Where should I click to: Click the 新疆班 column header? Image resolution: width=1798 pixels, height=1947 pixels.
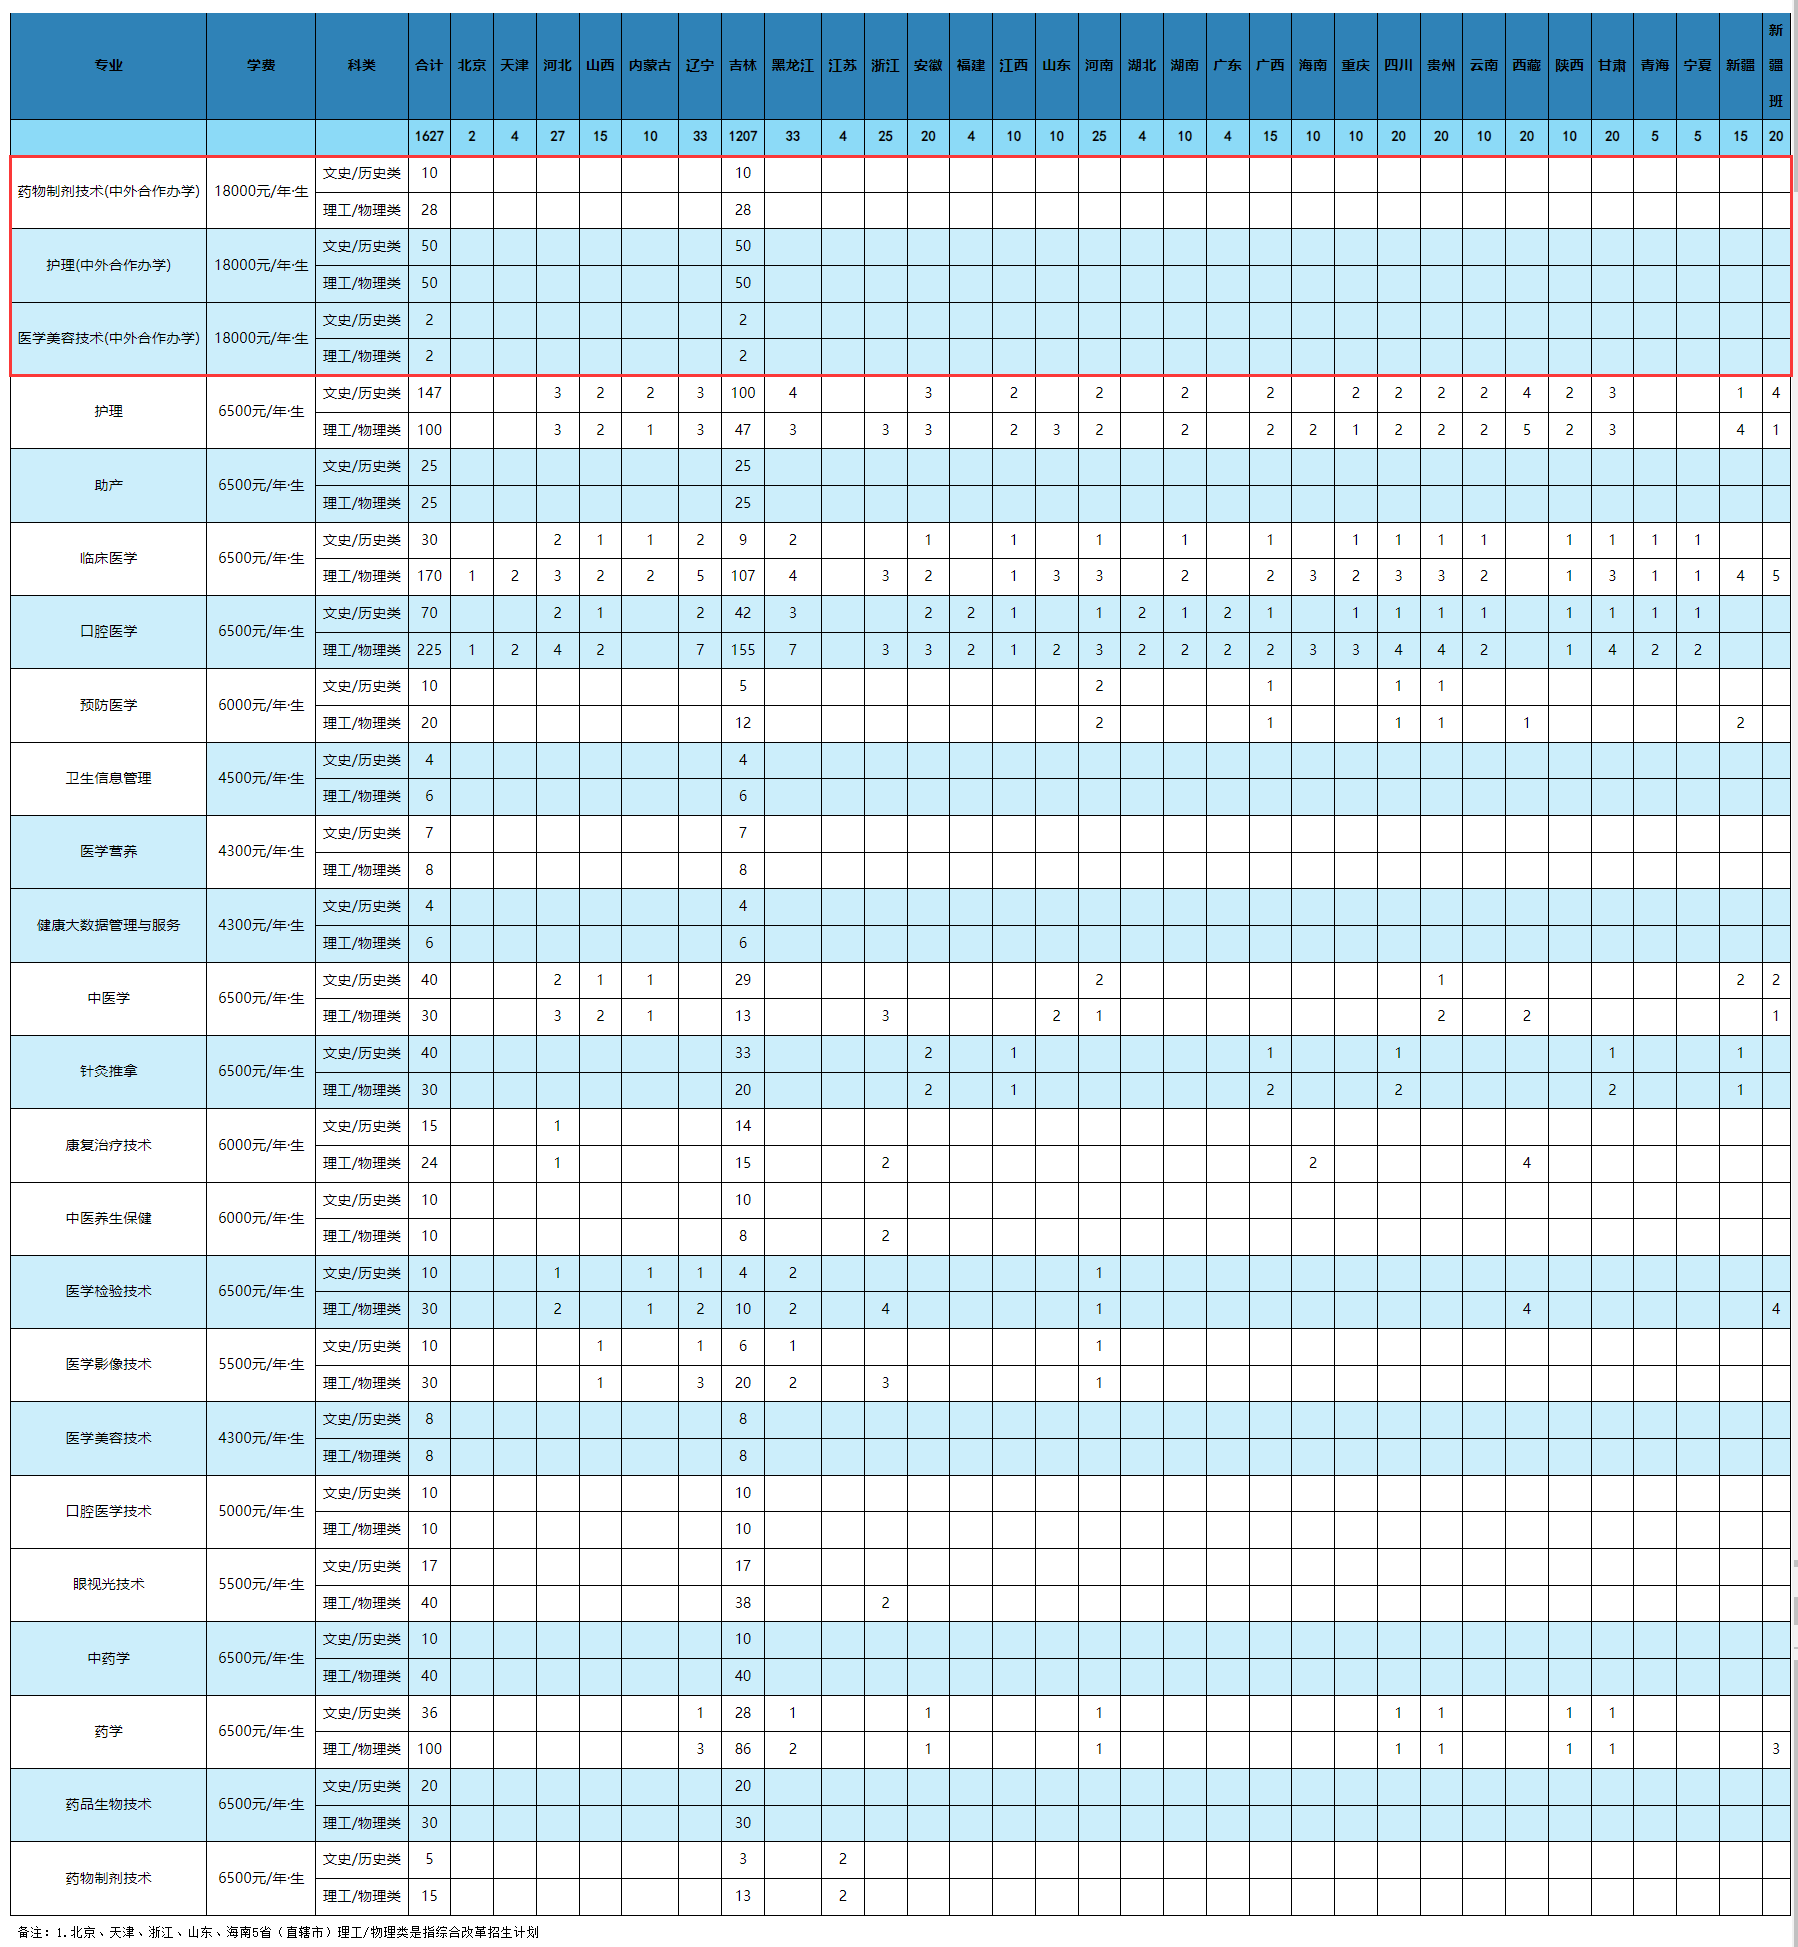coord(1775,66)
